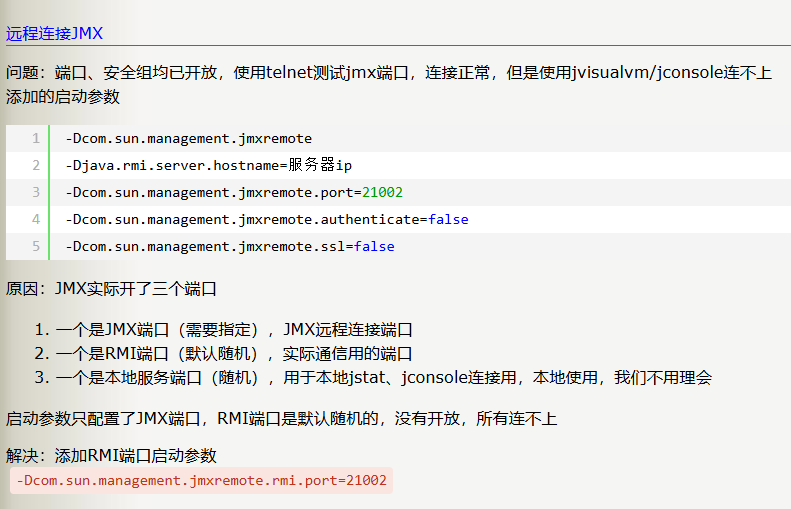The image size is (791, 509).
Task: Select code line -Dcom.sun.management.jmxremote
Action: (x=189, y=138)
